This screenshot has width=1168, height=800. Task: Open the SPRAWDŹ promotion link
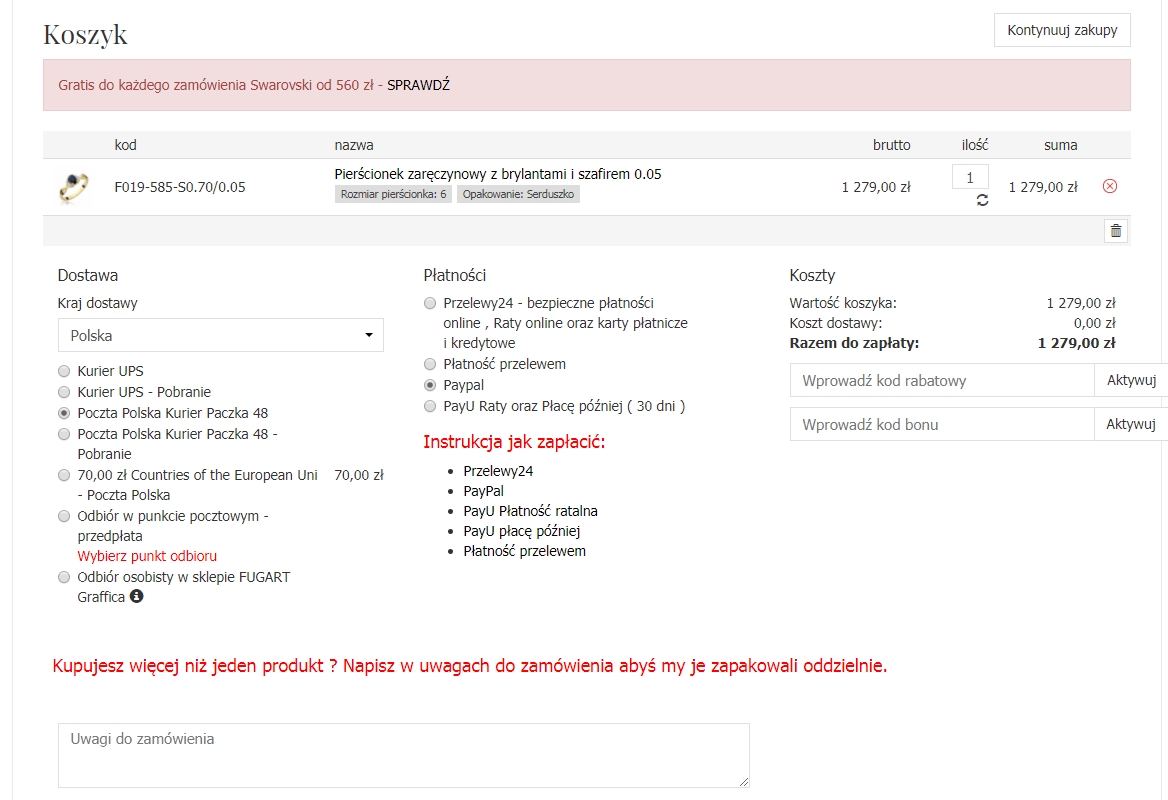tap(418, 85)
